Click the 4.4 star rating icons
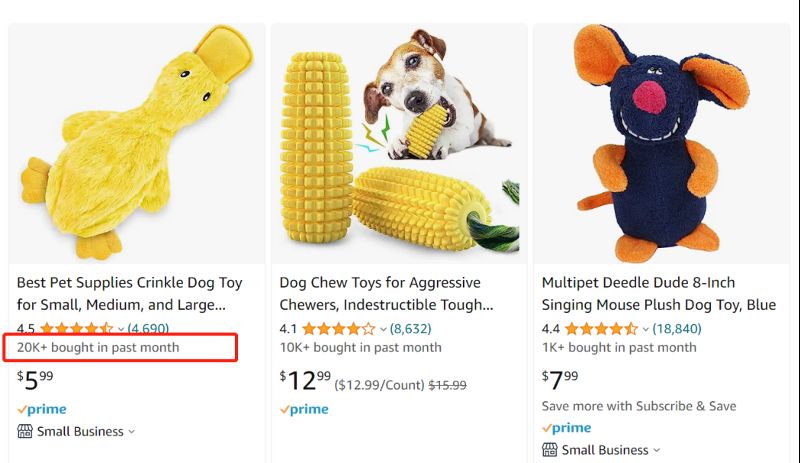Screen dimensions: 800x463 [x=601, y=328]
